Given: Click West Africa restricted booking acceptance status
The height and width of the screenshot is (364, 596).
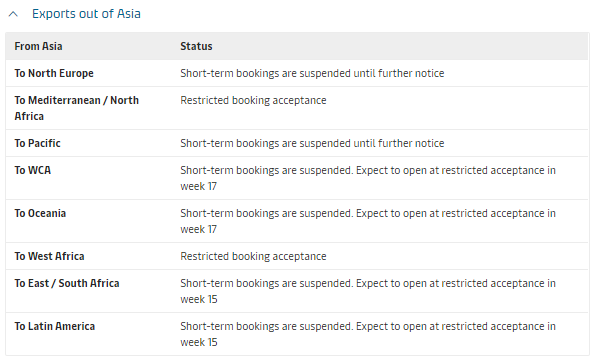Looking at the screenshot, I should tap(253, 256).
